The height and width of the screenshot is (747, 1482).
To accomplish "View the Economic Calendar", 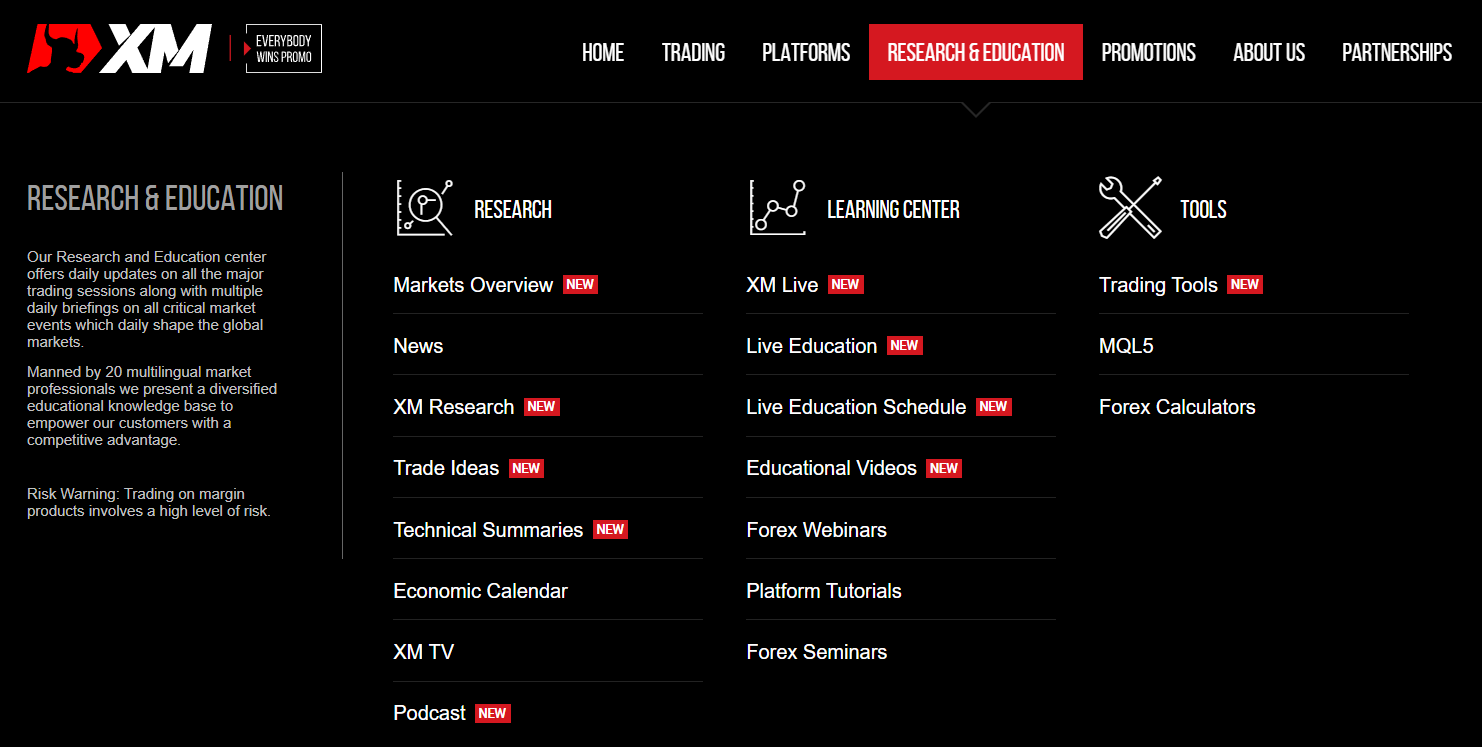I will (480, 591).
